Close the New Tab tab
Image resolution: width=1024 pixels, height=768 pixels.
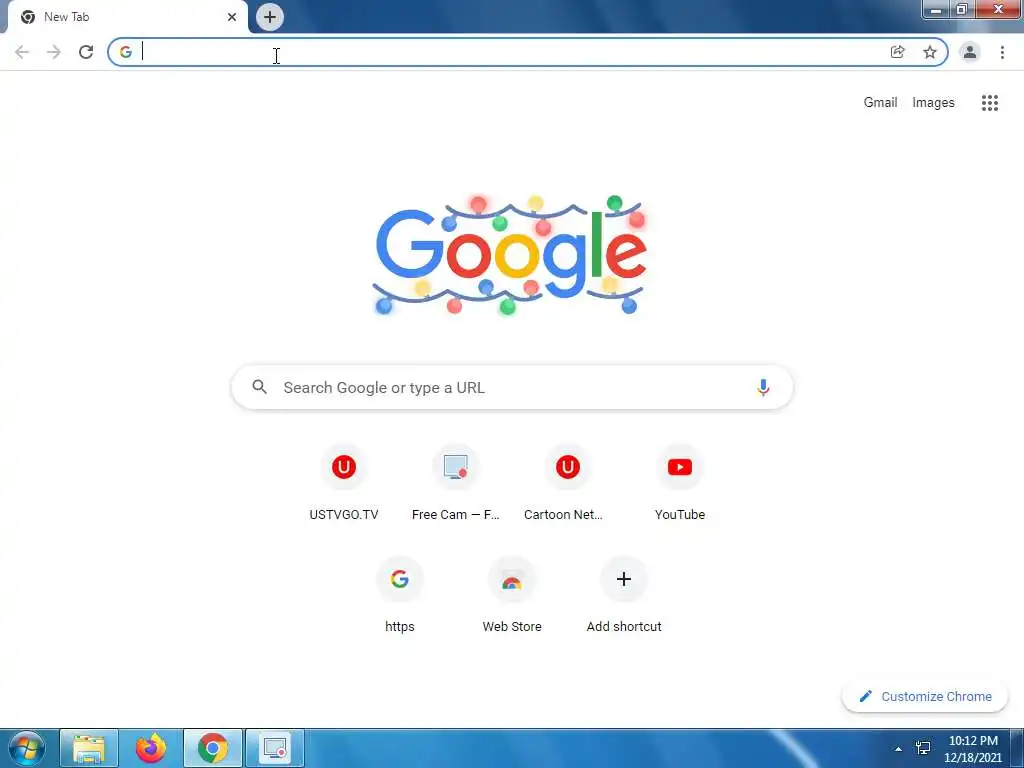pyautogui.click(x=232, y=17)
